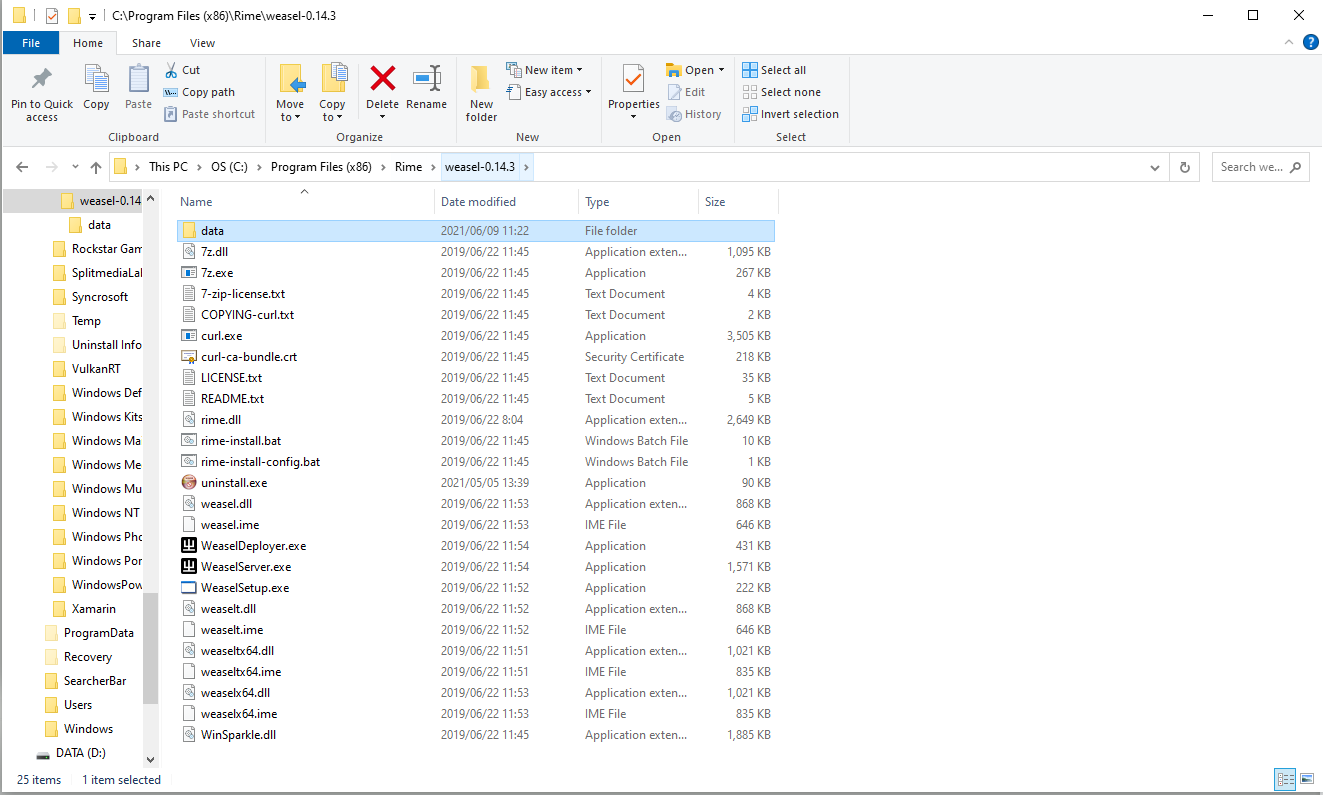Image resolution: width=1323 pixels, height=795 pixels.
Task: Click Select none in ribbon
Action: click(781, 92)
